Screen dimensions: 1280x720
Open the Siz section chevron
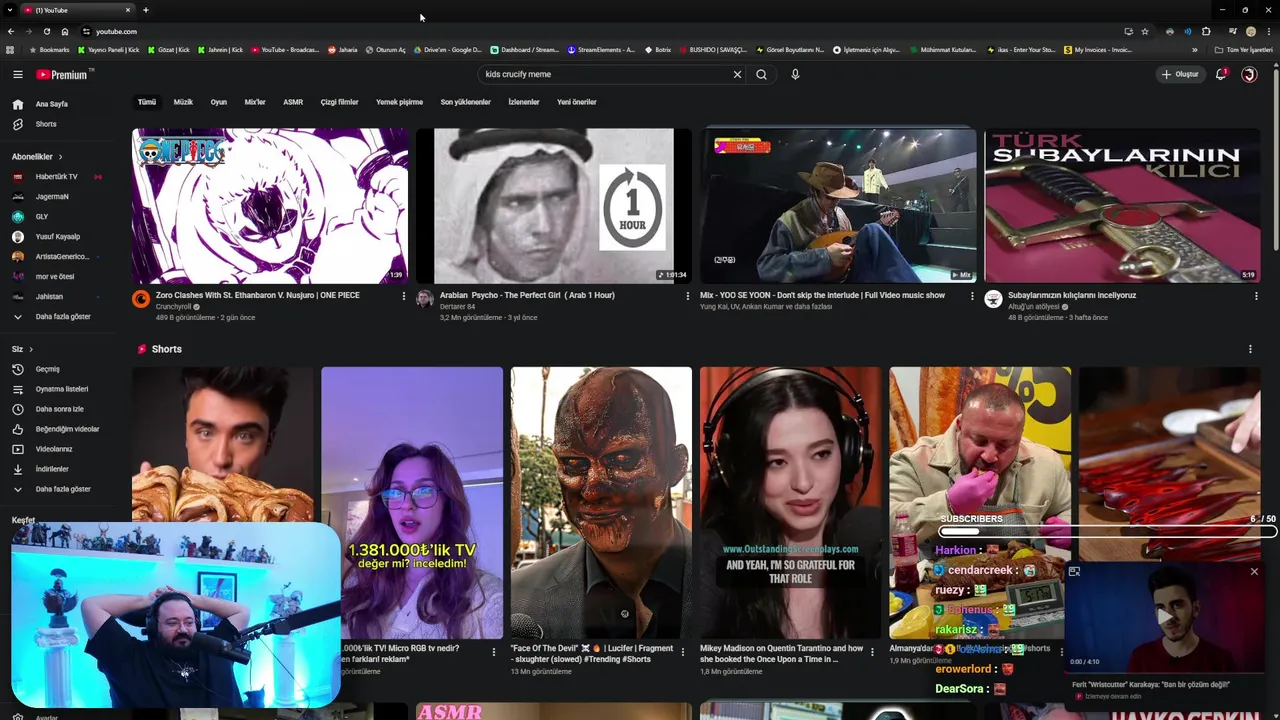pyautogui.click(x=31, y=349)
